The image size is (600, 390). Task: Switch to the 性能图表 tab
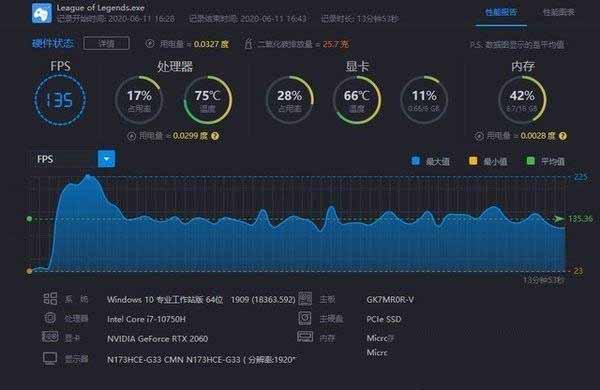click(559, 12)
